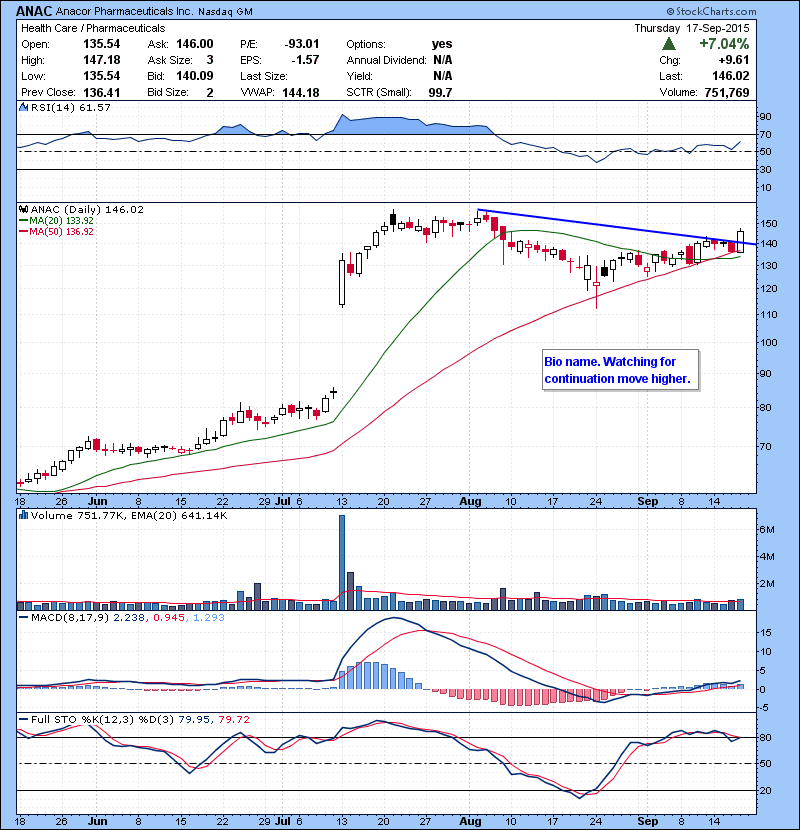This screenshot has height=830, width=800.
Task: Click the MA(50) 136.92 legend text
Action: 61,231
